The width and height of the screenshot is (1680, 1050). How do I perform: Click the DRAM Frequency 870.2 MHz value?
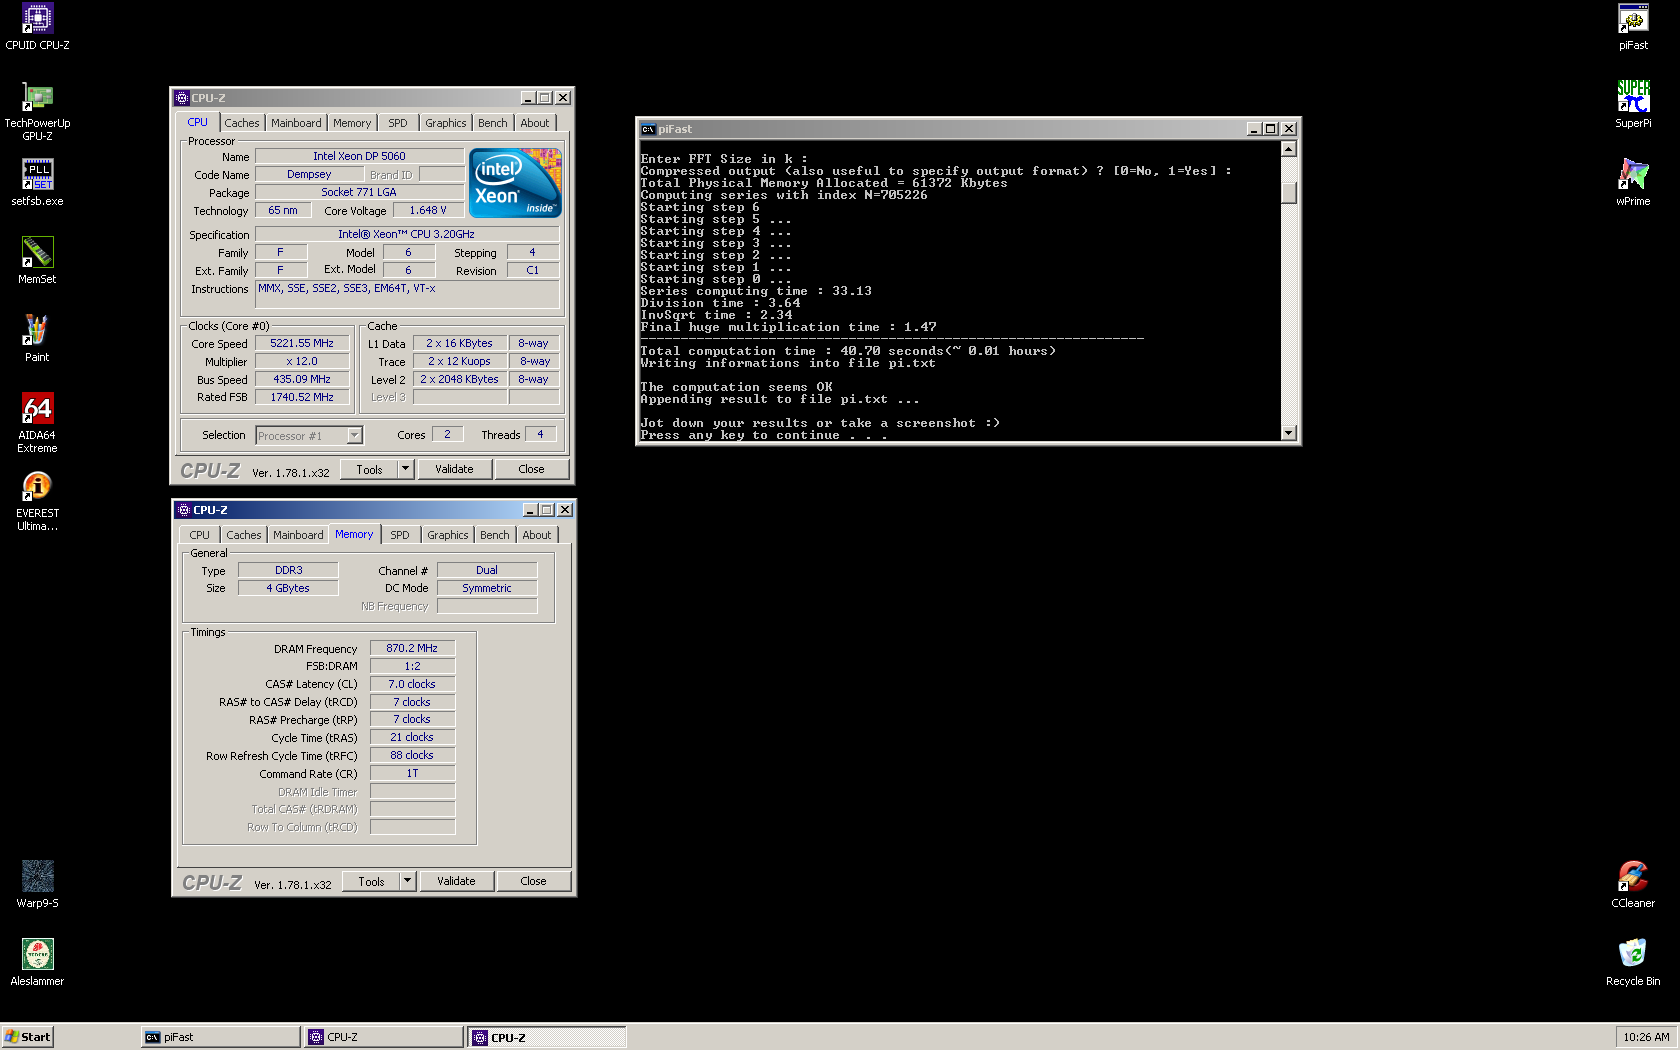[x=412, y=648]
